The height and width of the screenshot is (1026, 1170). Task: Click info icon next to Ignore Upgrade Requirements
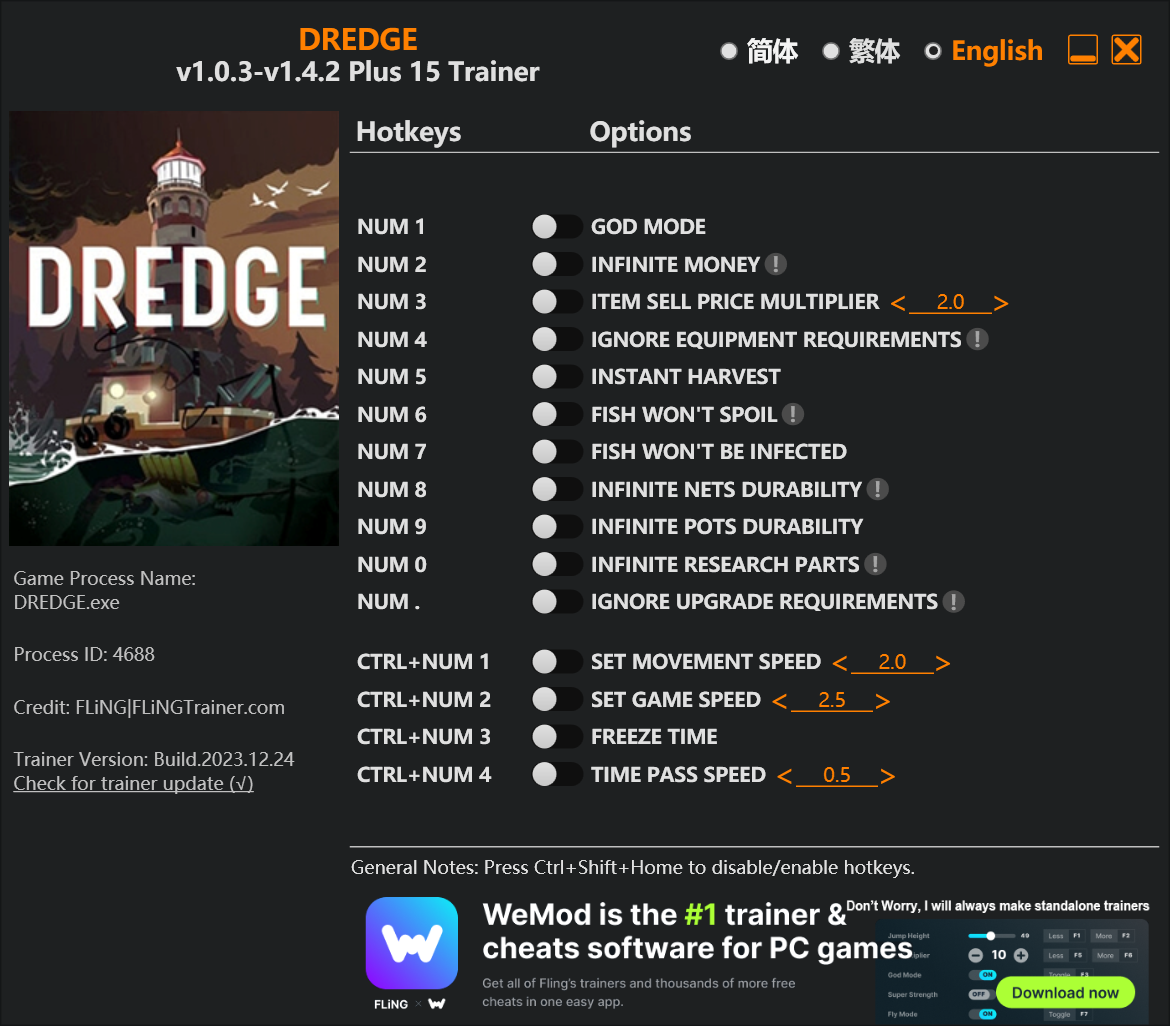point(953,601)
